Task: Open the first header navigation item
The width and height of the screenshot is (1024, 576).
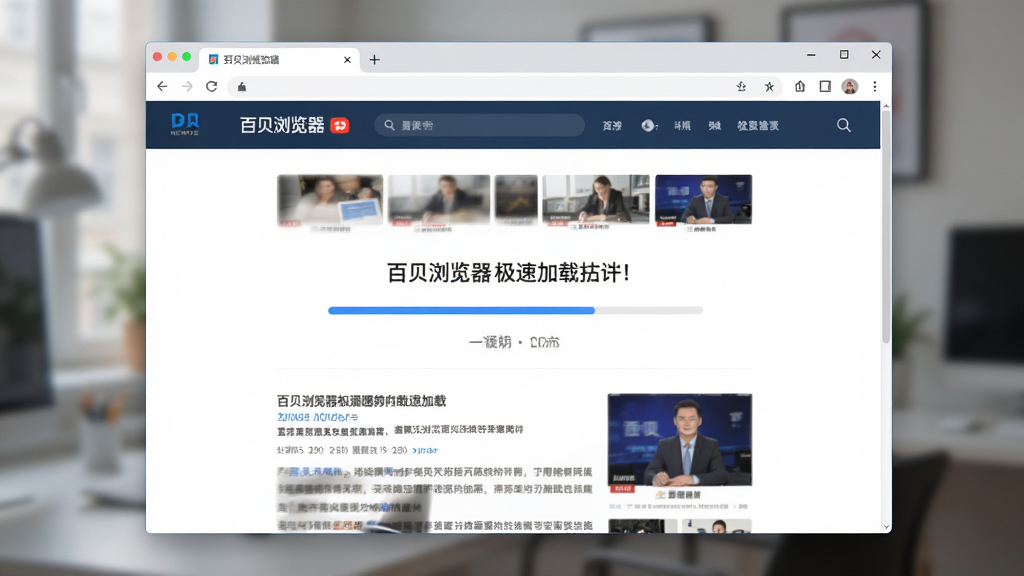Action: pyautogui.click(x=612, y=125)
